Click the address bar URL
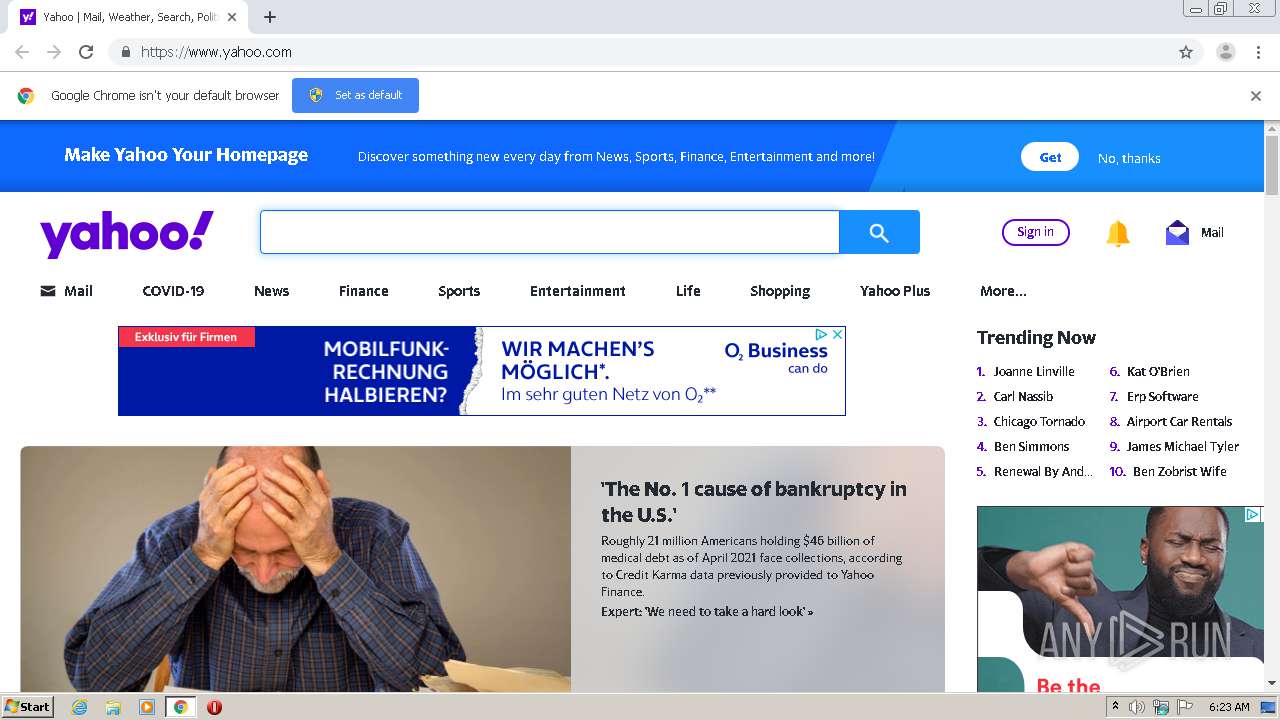Viewport: 1280px width, 720px height. (x=216, y=52)
